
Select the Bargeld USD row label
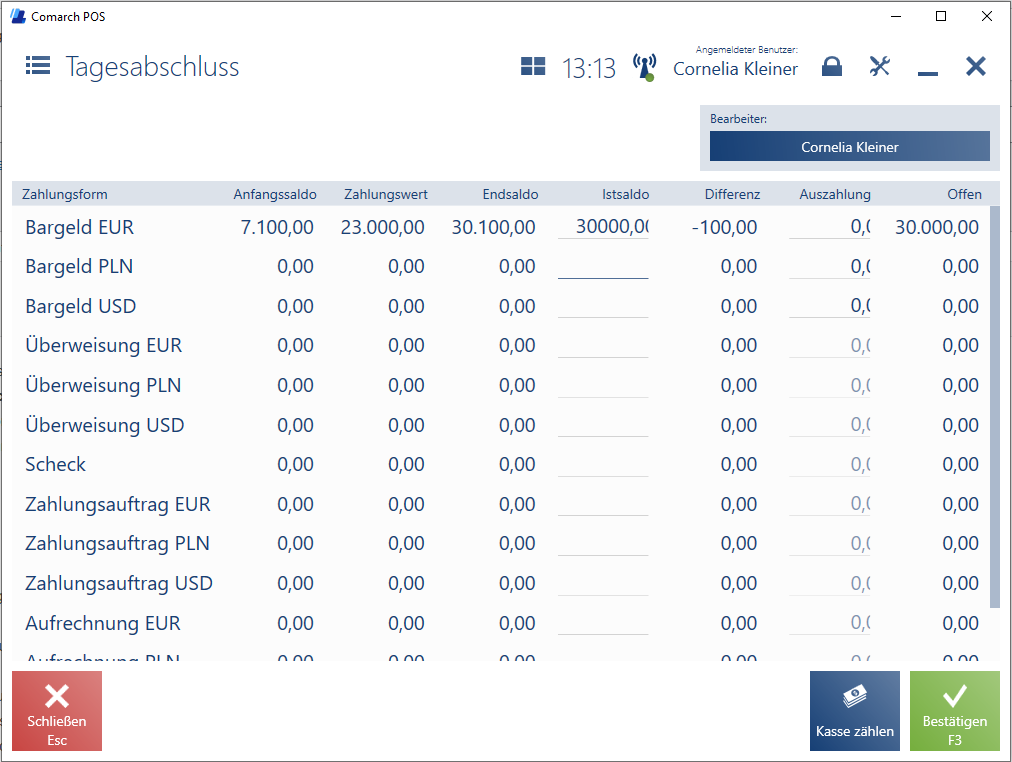point(81,306)
